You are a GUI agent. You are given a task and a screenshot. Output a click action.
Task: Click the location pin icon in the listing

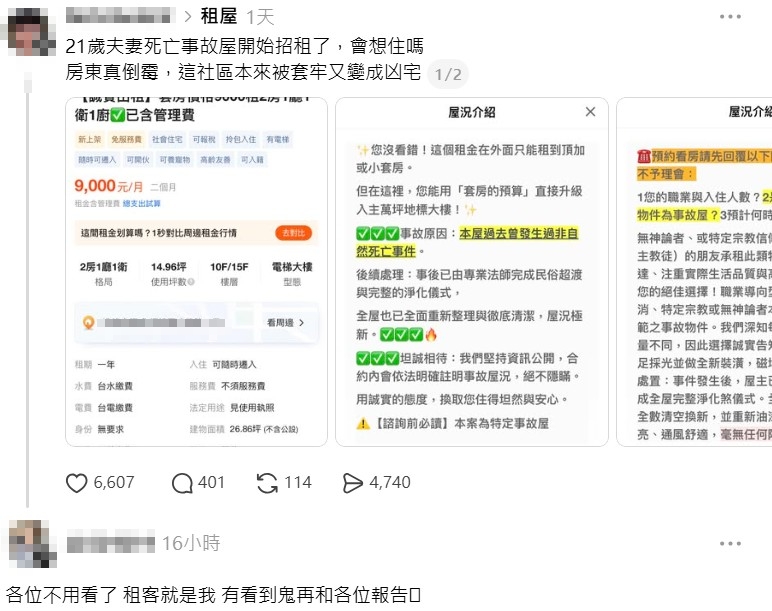[x=88, y=322]
